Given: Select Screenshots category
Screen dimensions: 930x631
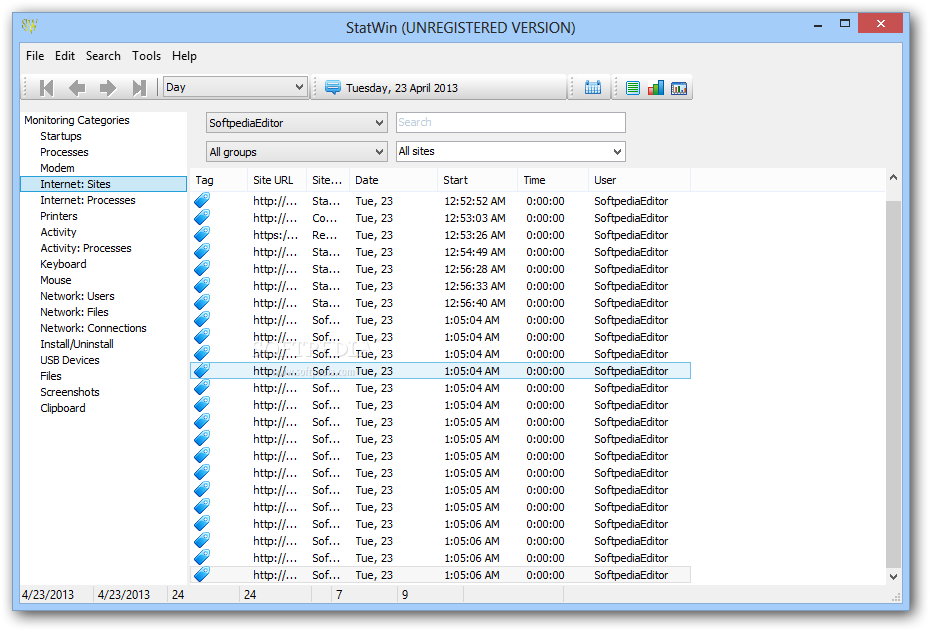Looking at the screenshot, I should [x=69, y=392].
